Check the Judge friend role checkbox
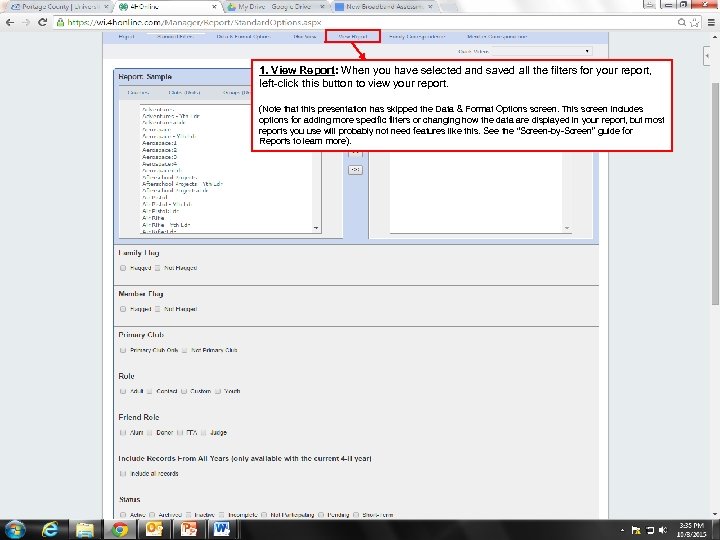Screen dimensions: 720x540 coord(203,433)
